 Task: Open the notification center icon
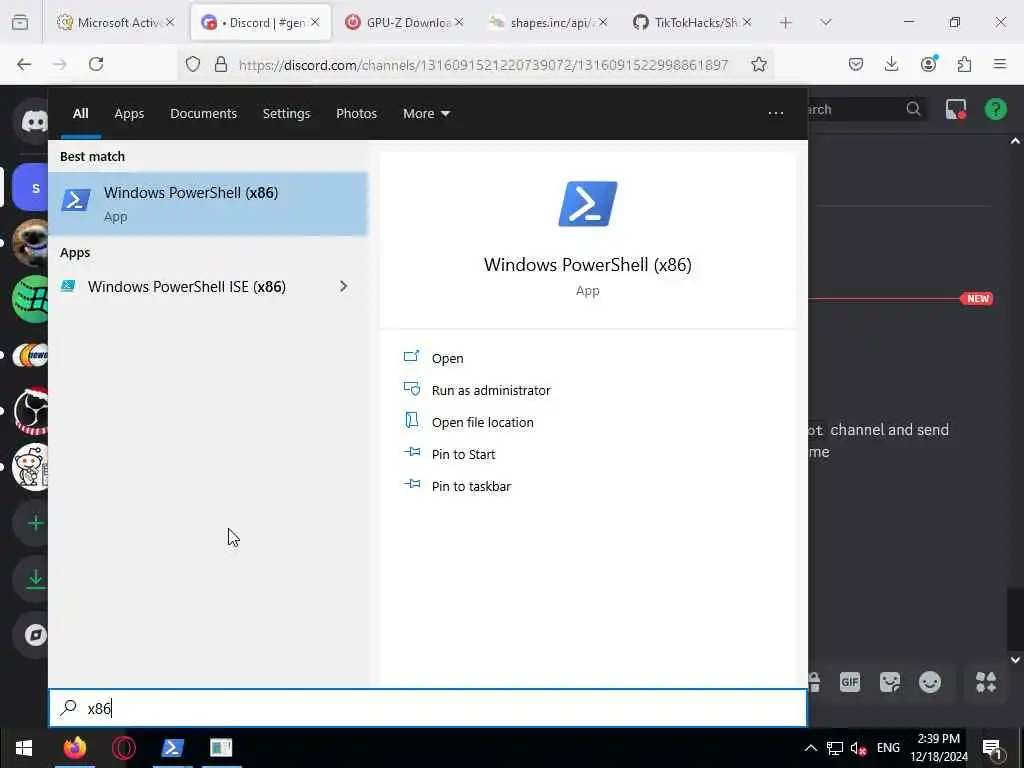tap(992, 748)
